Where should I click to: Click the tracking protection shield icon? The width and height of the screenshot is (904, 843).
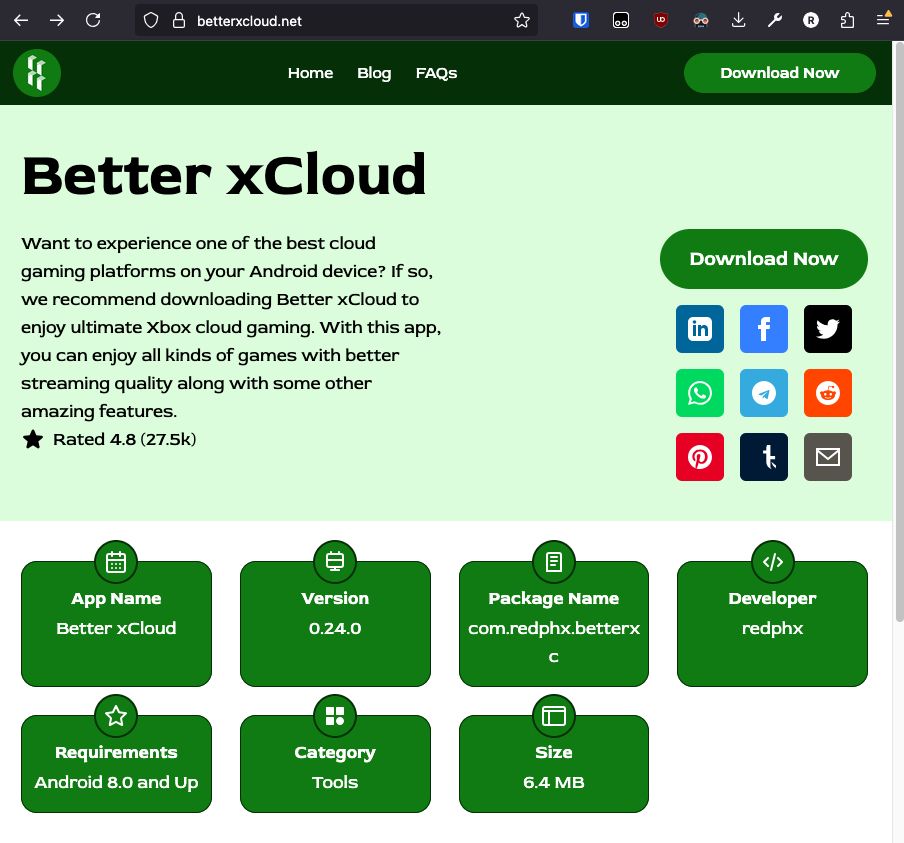151,21
